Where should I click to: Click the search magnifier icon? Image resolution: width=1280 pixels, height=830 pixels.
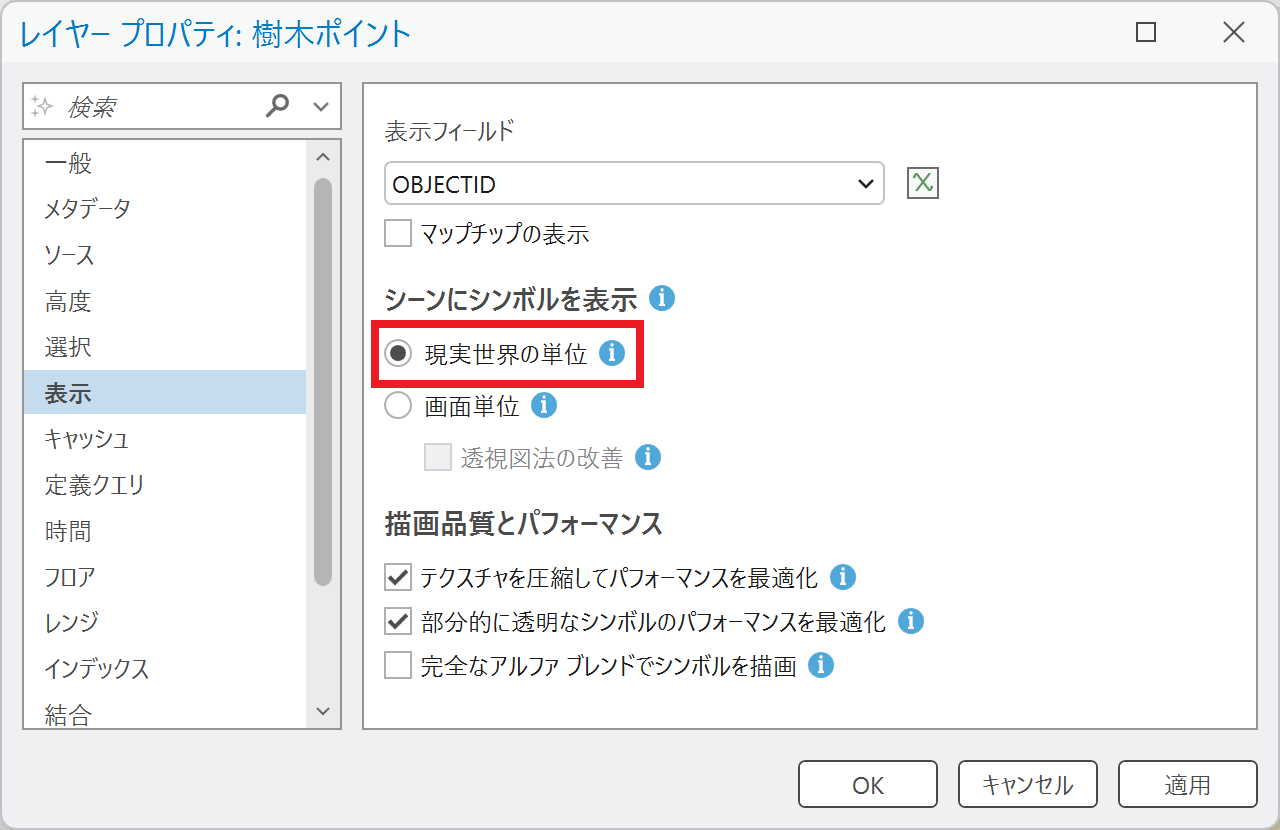pos(278,105)
